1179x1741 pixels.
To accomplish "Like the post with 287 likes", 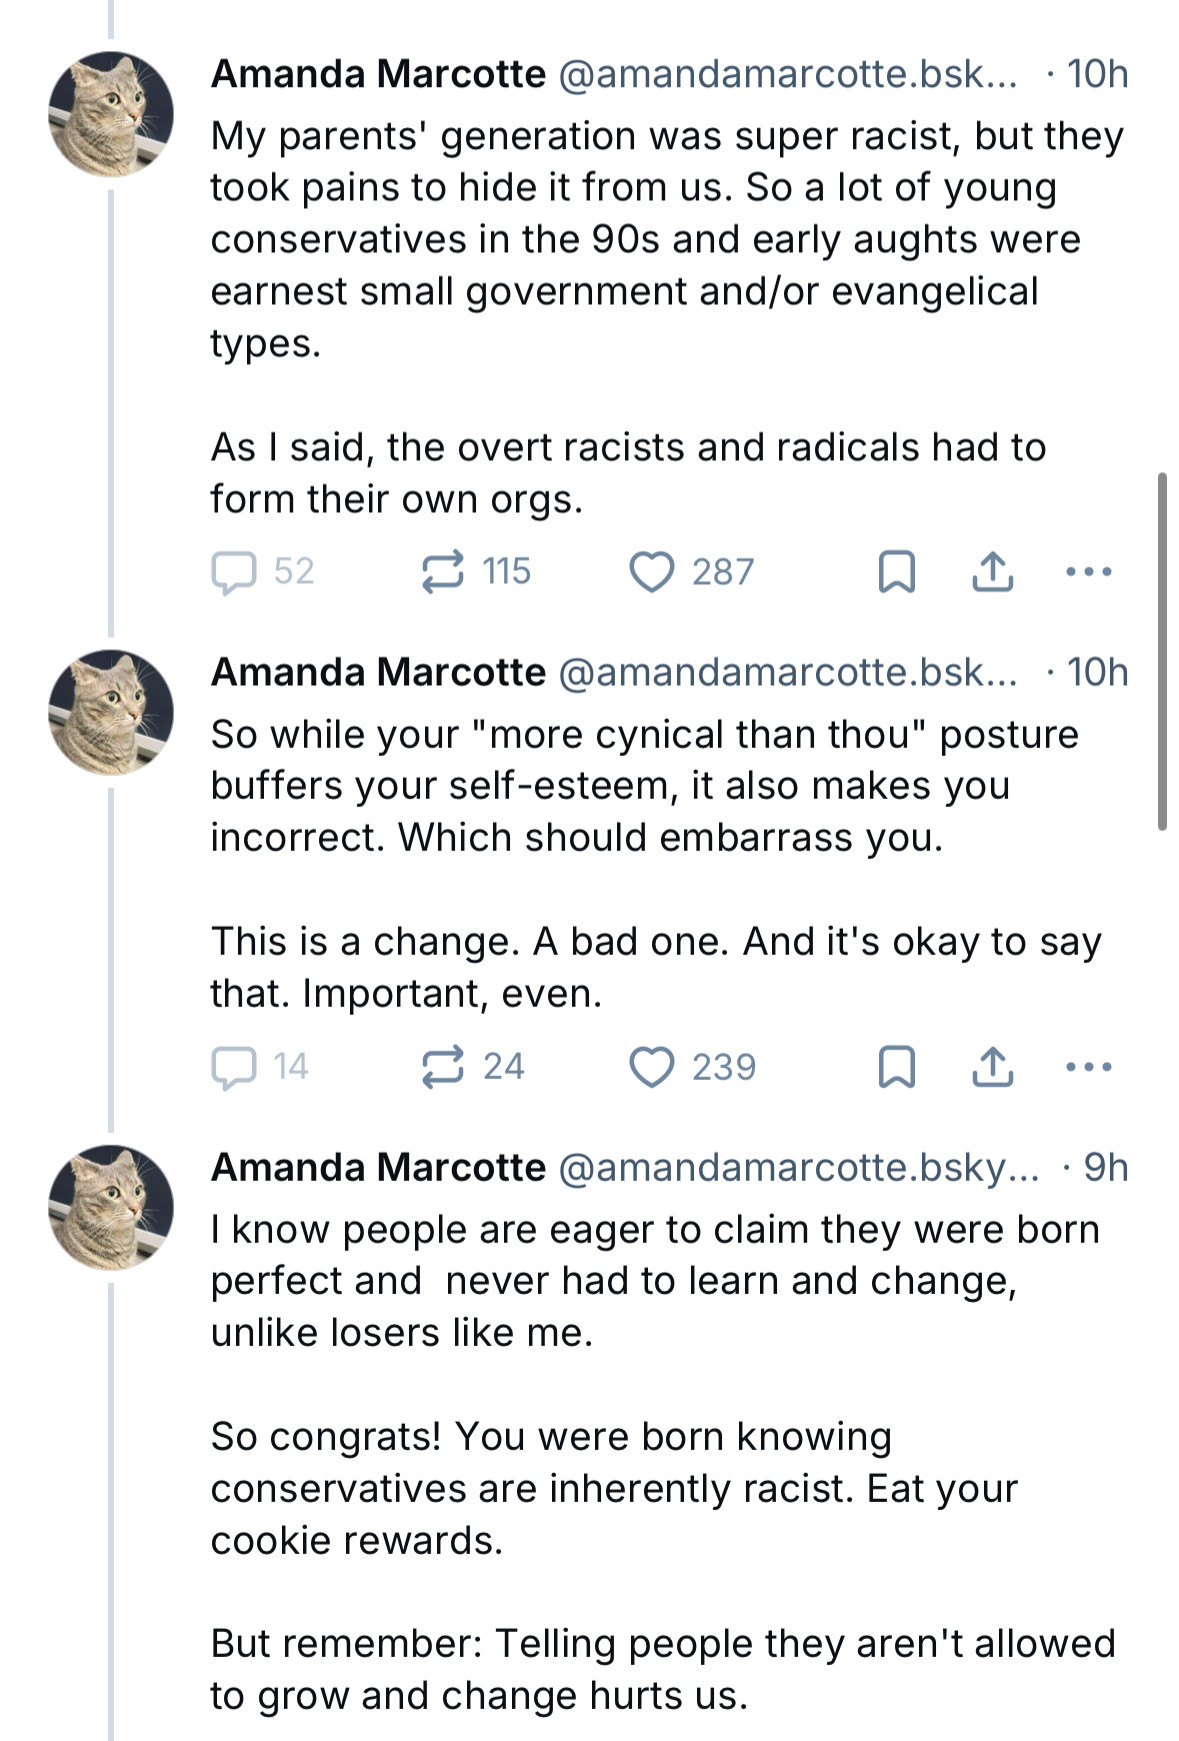I will pos(652,572).
